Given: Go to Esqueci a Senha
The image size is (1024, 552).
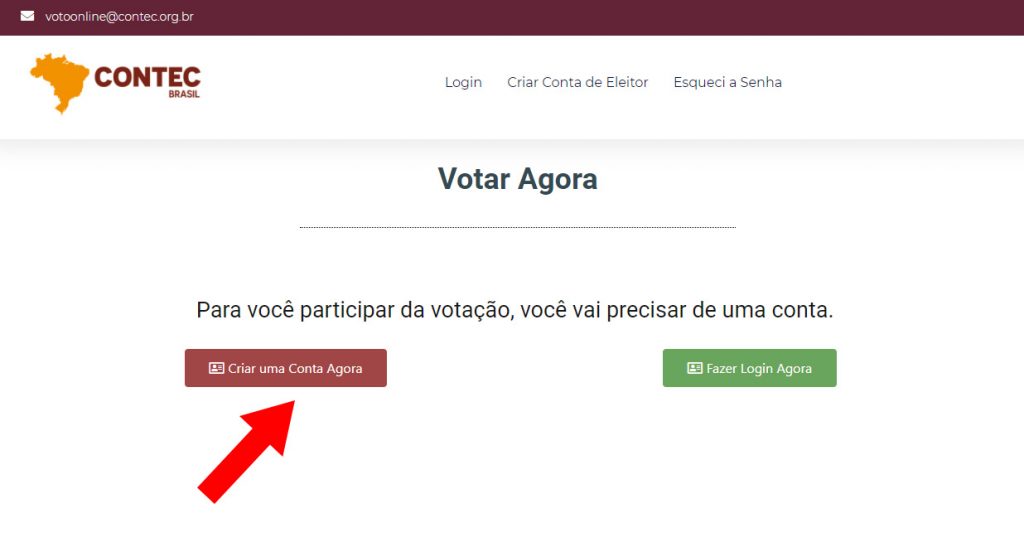Looking at the screenshot, I should pos(727,82).
